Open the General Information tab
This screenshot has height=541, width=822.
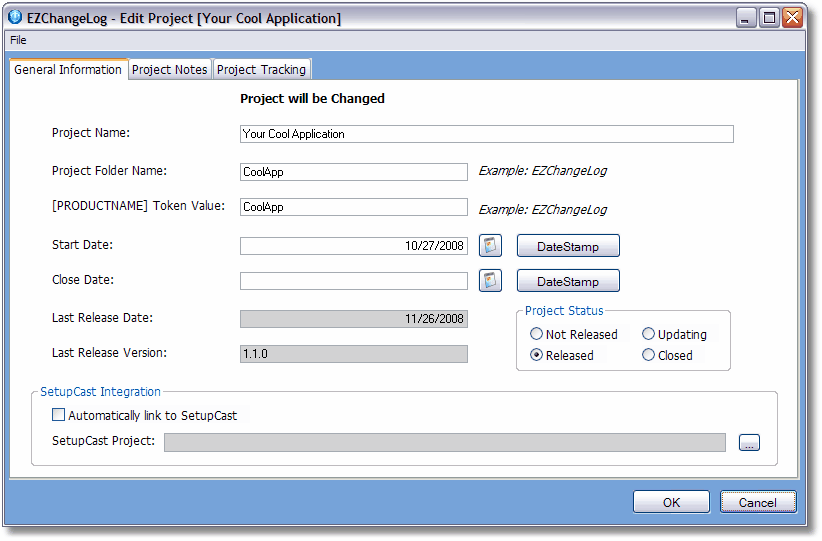click(x=68, y=70)
